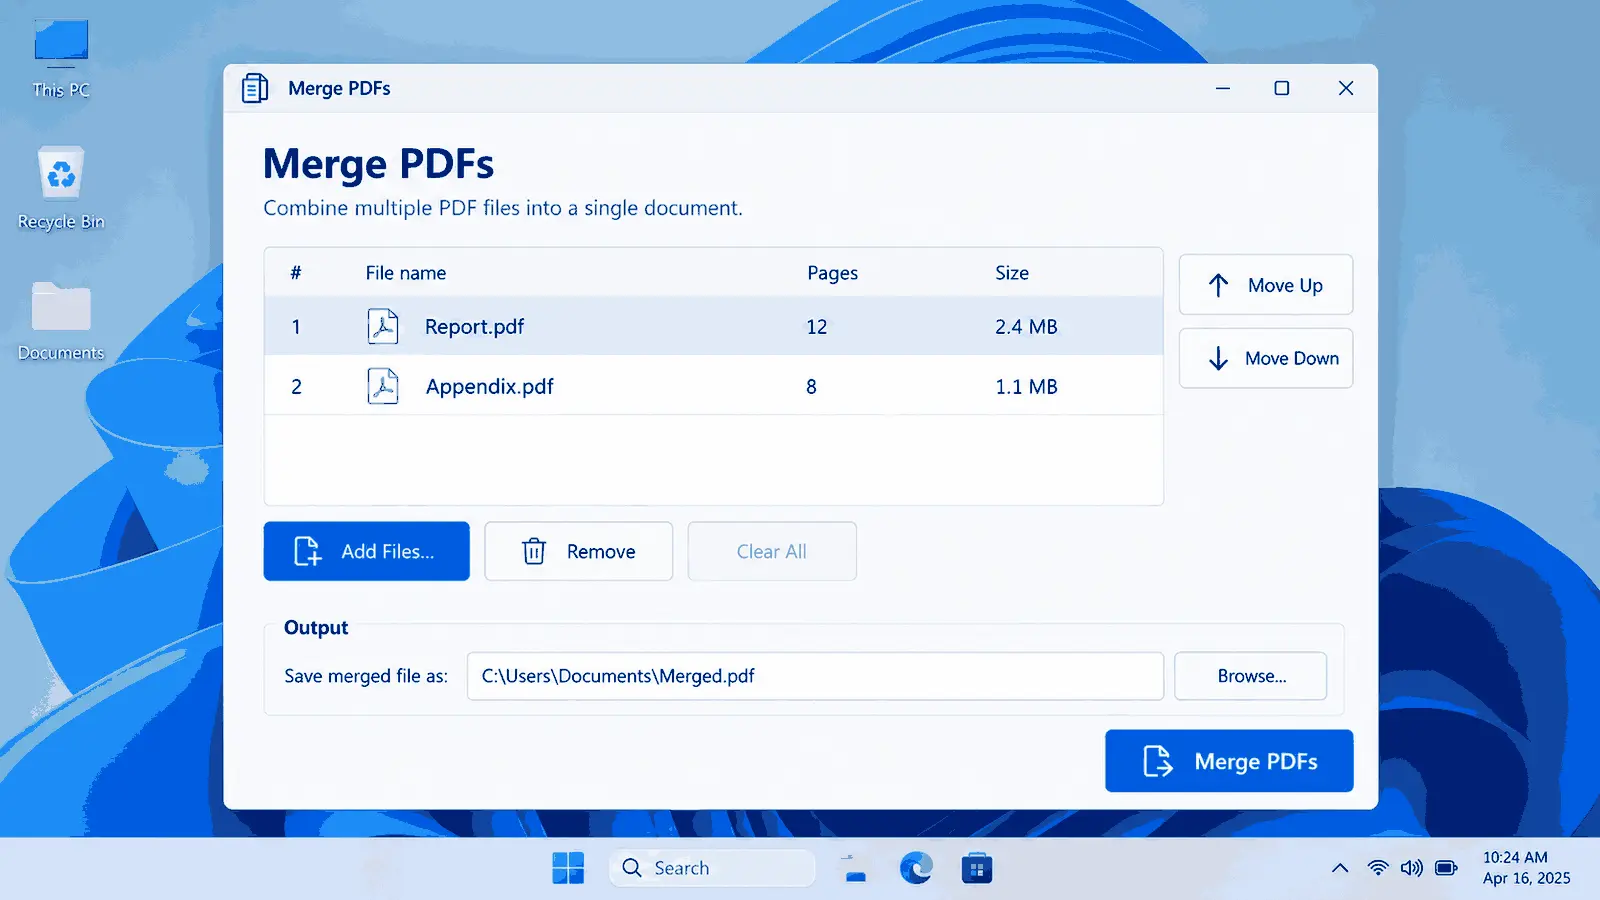Open Microsoft Store from the taskbar
This screenshot has height=900, width=1600.
[x=977, y=868]
